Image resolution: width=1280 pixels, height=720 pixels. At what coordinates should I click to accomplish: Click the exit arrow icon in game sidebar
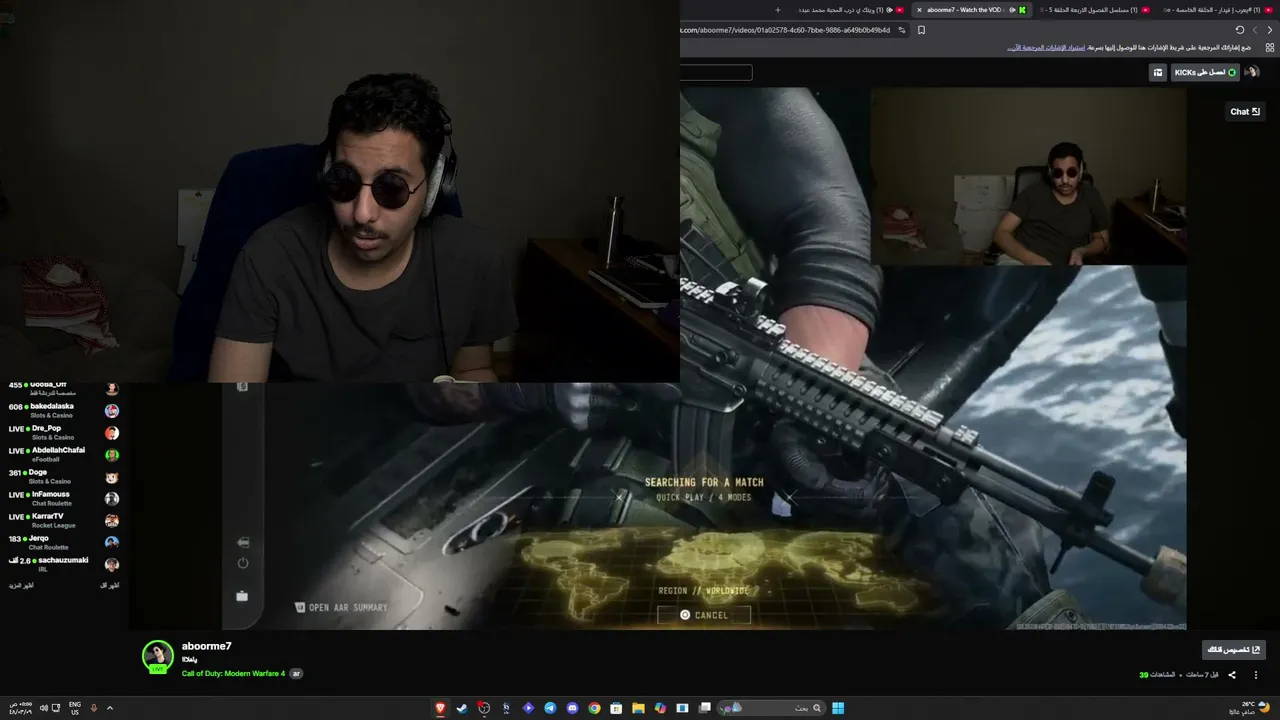pyautogui.click(x=242, y=542)
